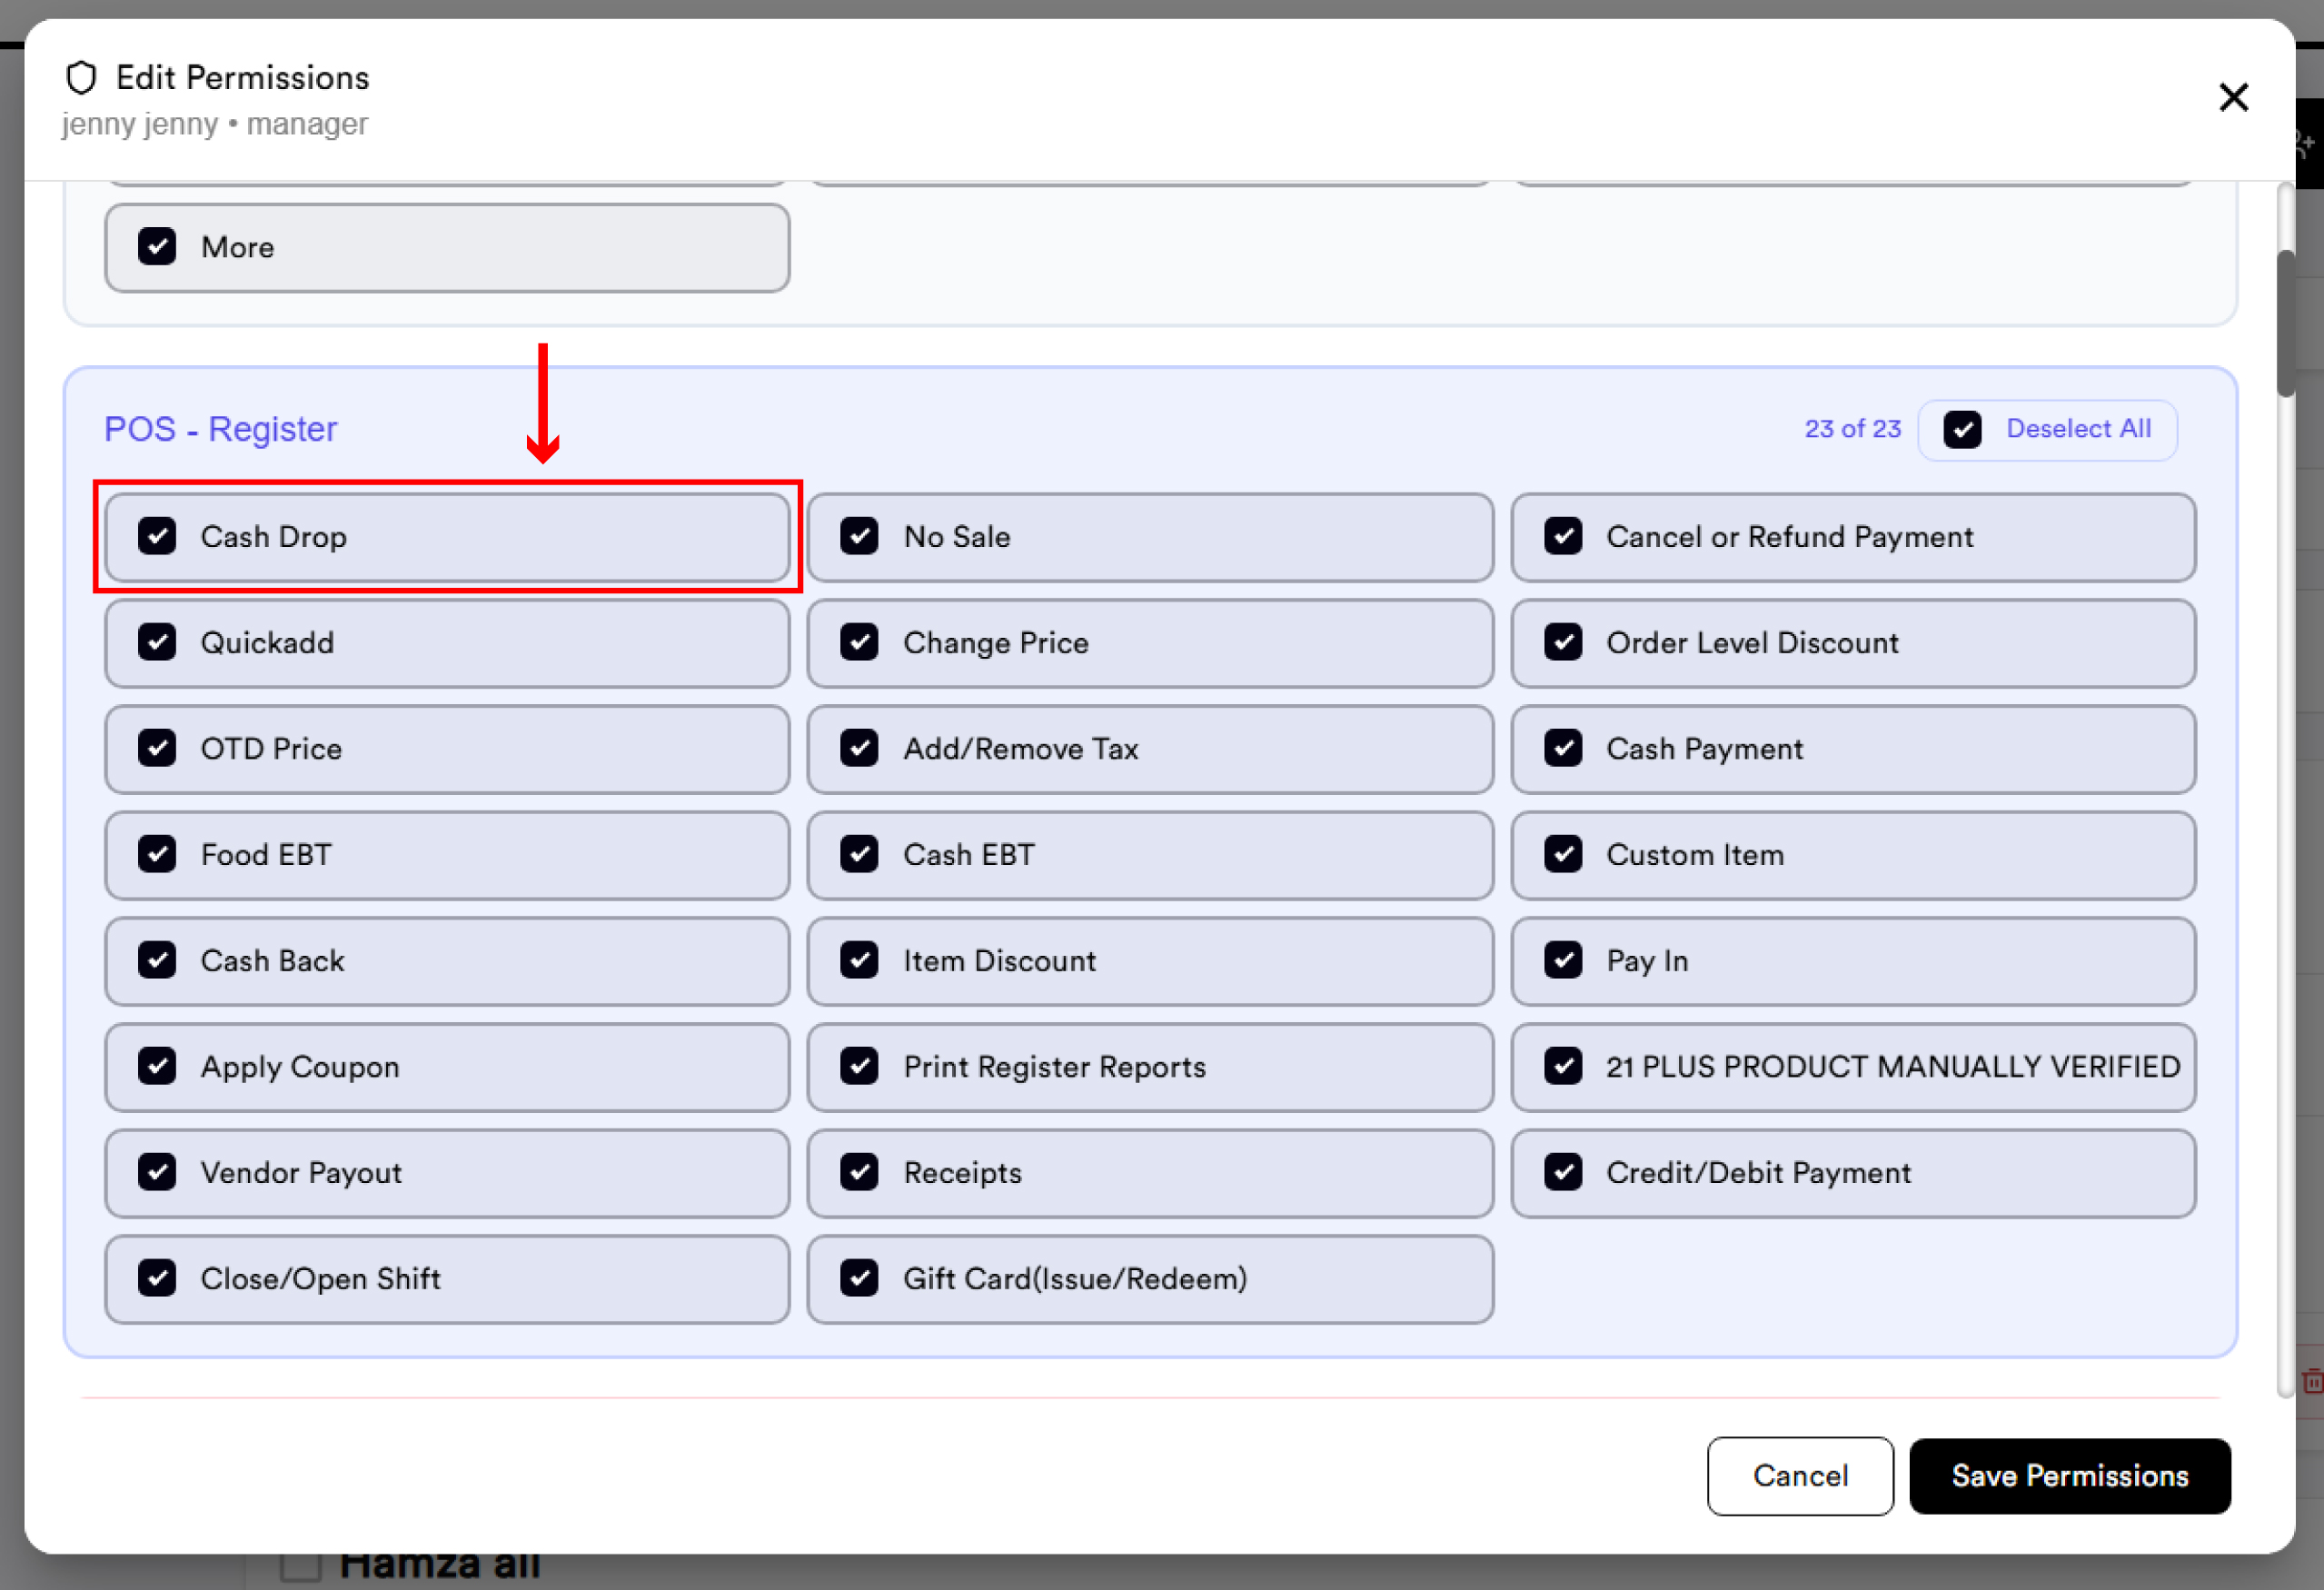The height and width of the screenshot is (1590, 2324).
Task: Toggle Order Level Discount checkbox
Action: point(1562,642)
